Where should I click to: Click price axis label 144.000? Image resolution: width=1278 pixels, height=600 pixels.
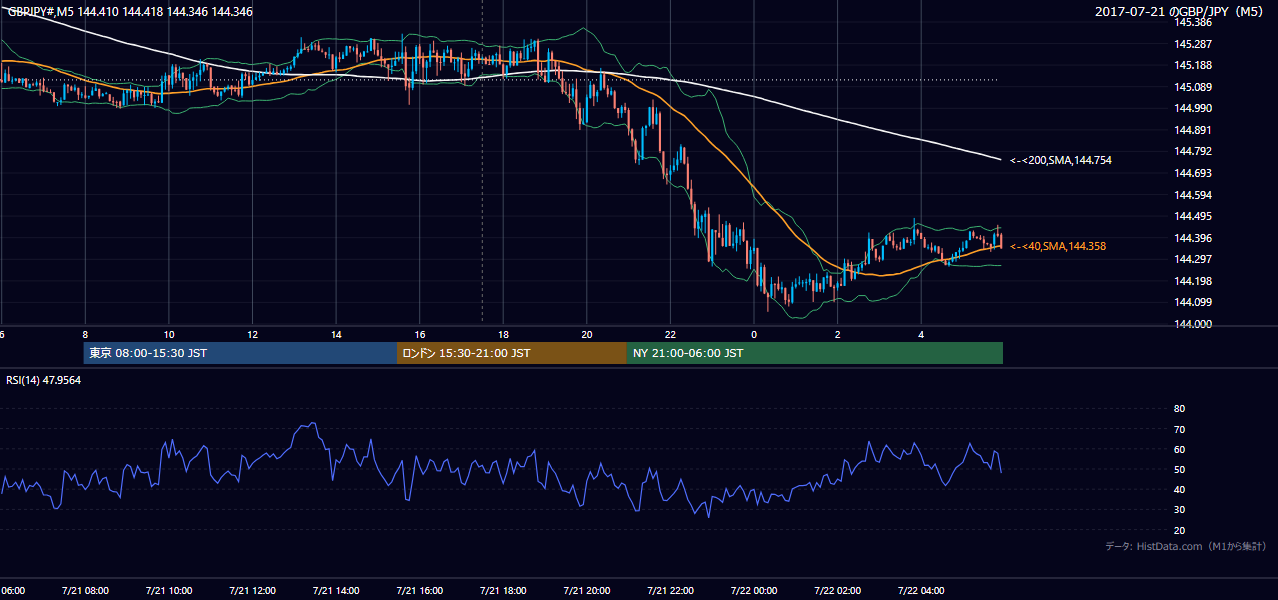[1194, 324]
